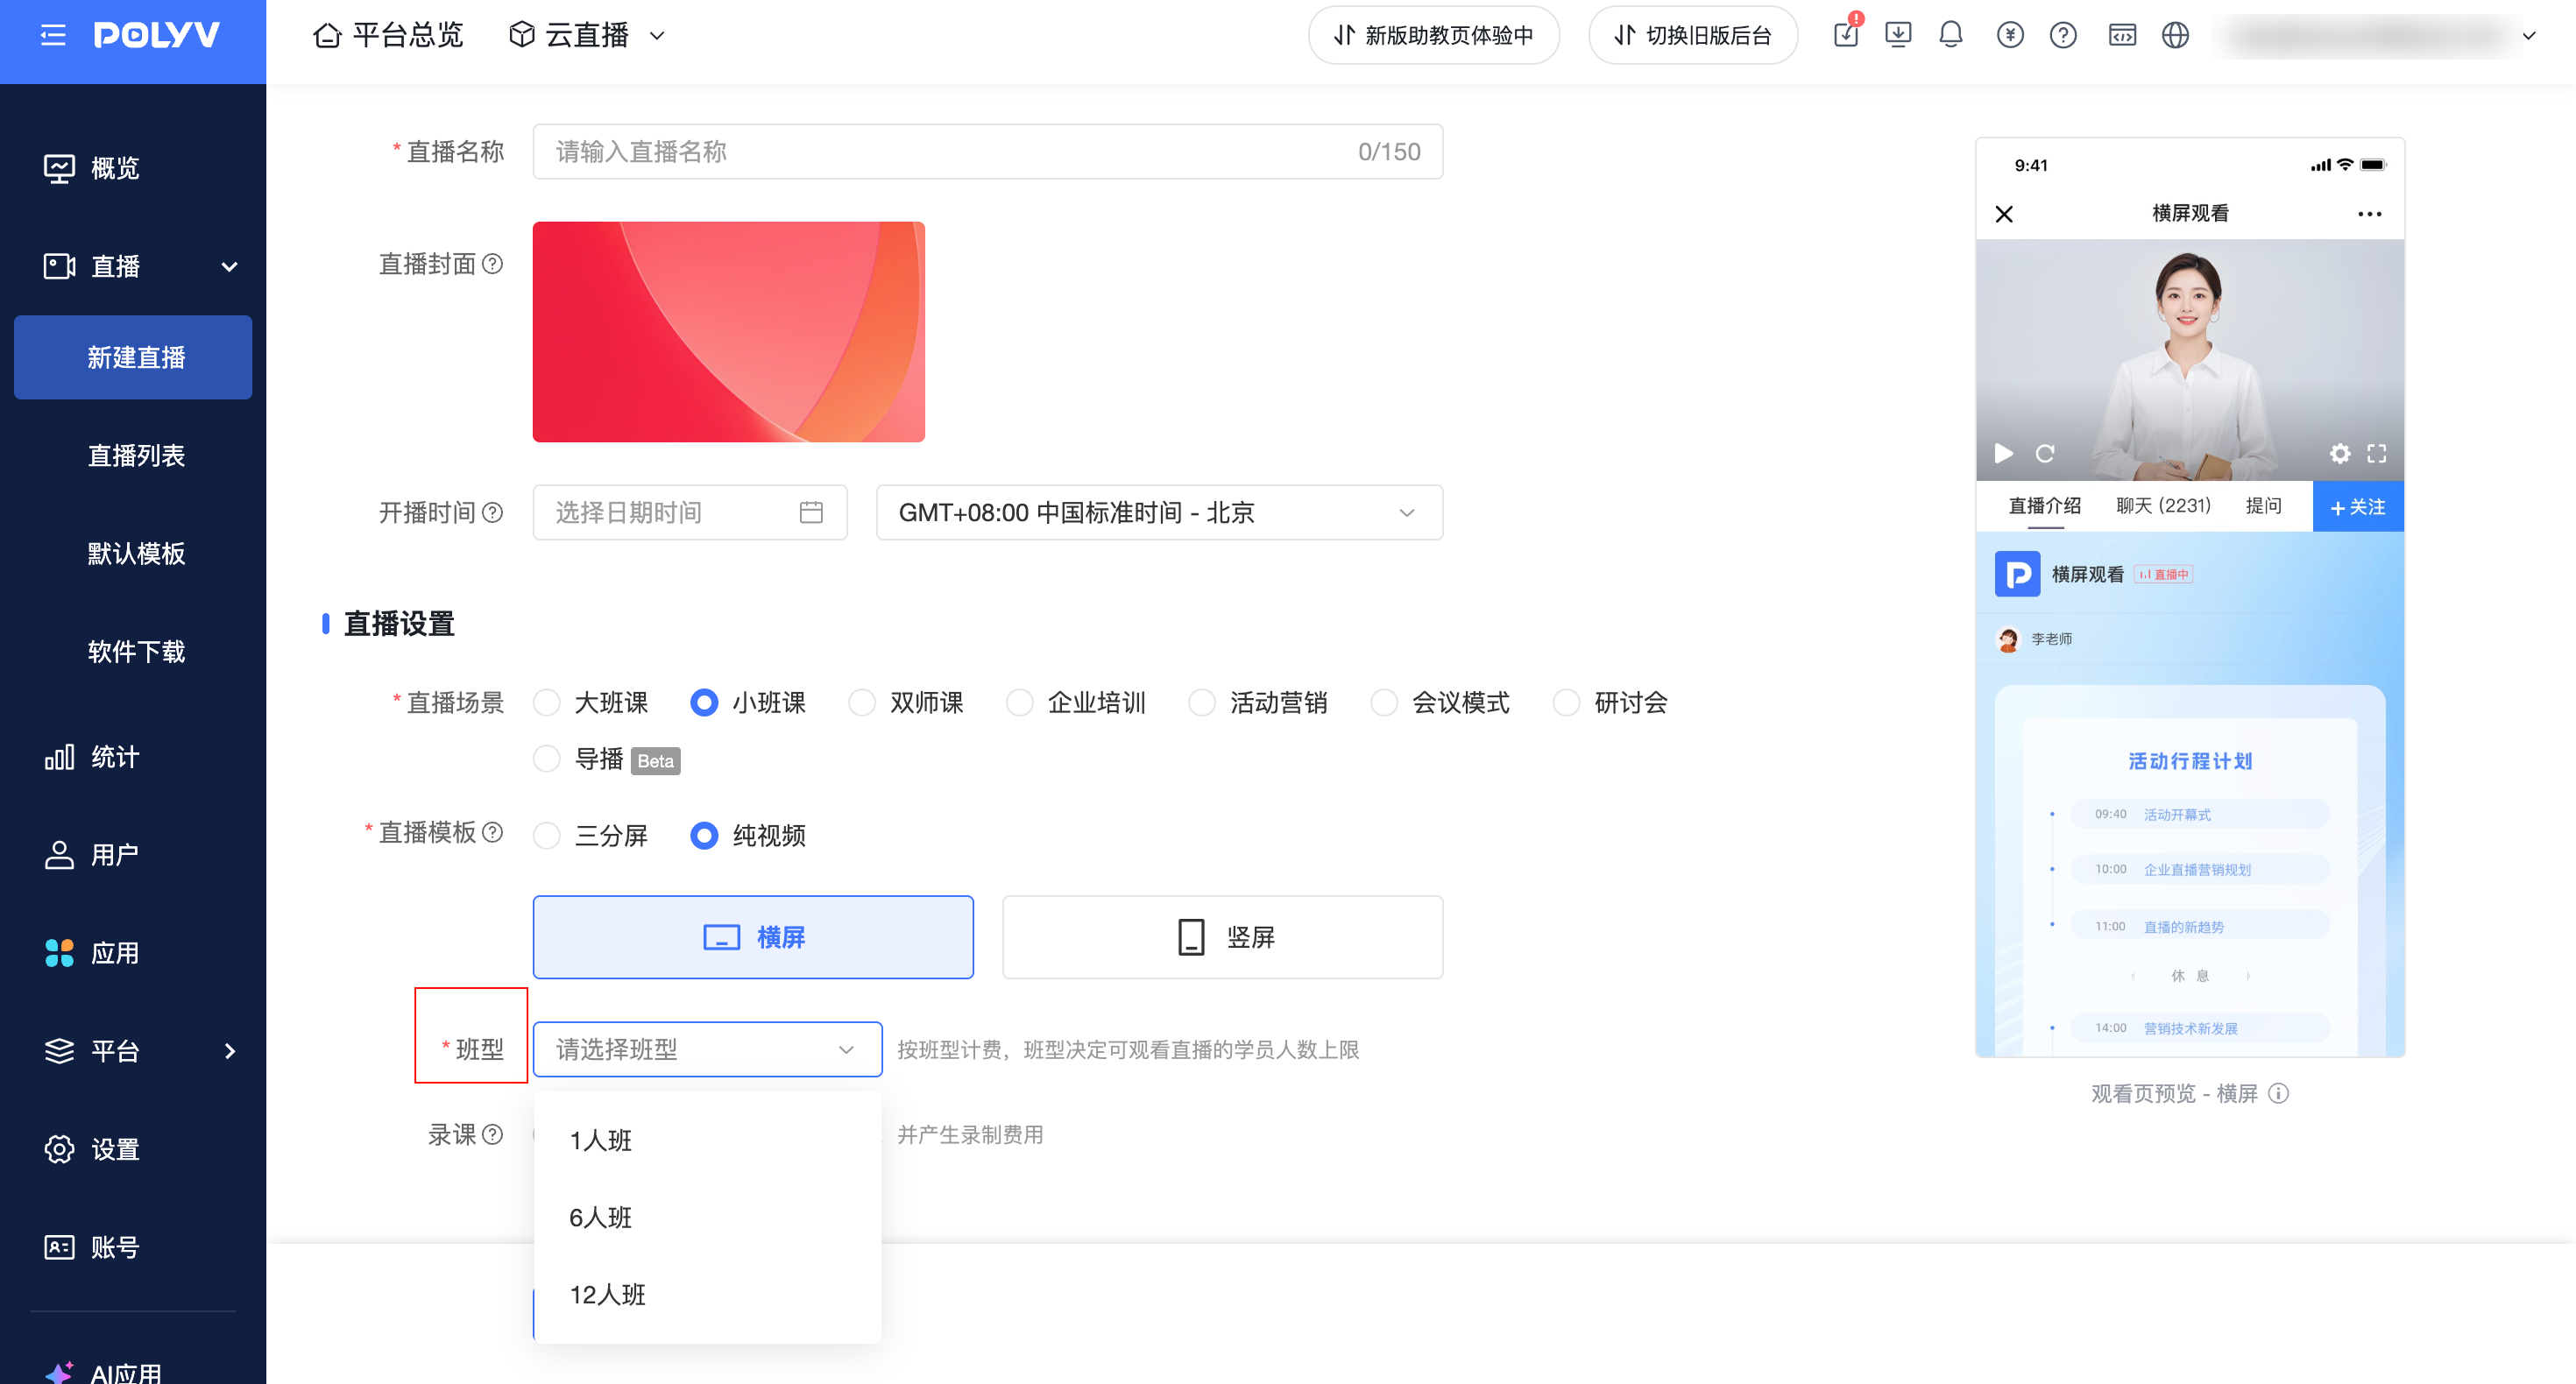Open the notification bell
The image size is (2576, 1384).
(x=1950, y=35)
